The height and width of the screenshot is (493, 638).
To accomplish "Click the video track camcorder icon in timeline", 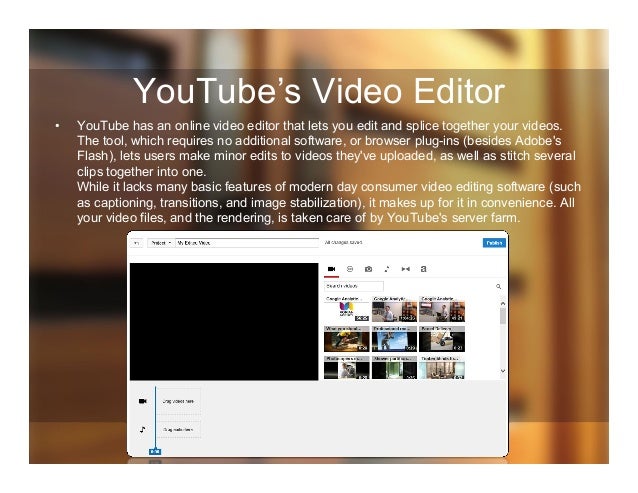I will [142, 401].
